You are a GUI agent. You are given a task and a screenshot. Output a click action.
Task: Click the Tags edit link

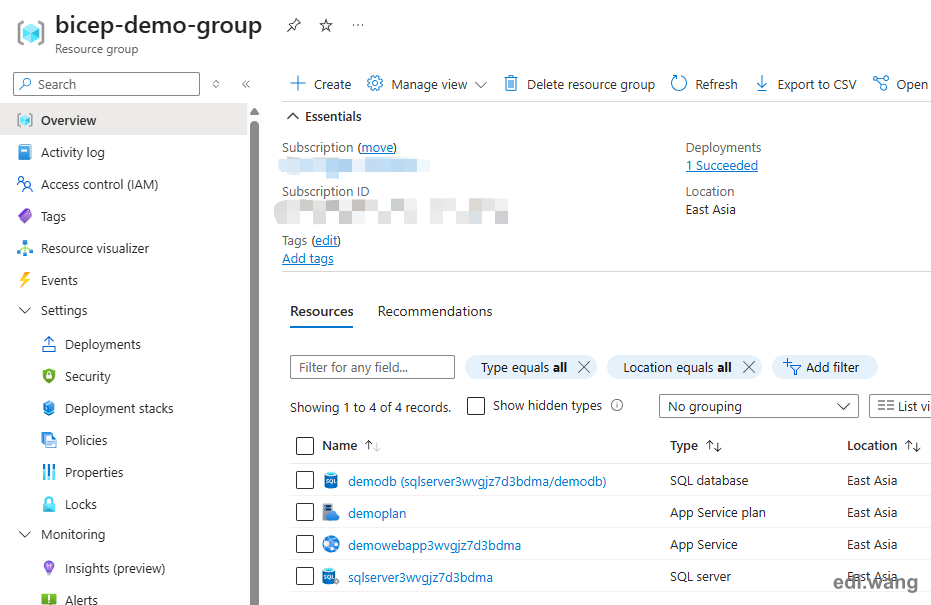pyautogui.click(x=326, y=240)
